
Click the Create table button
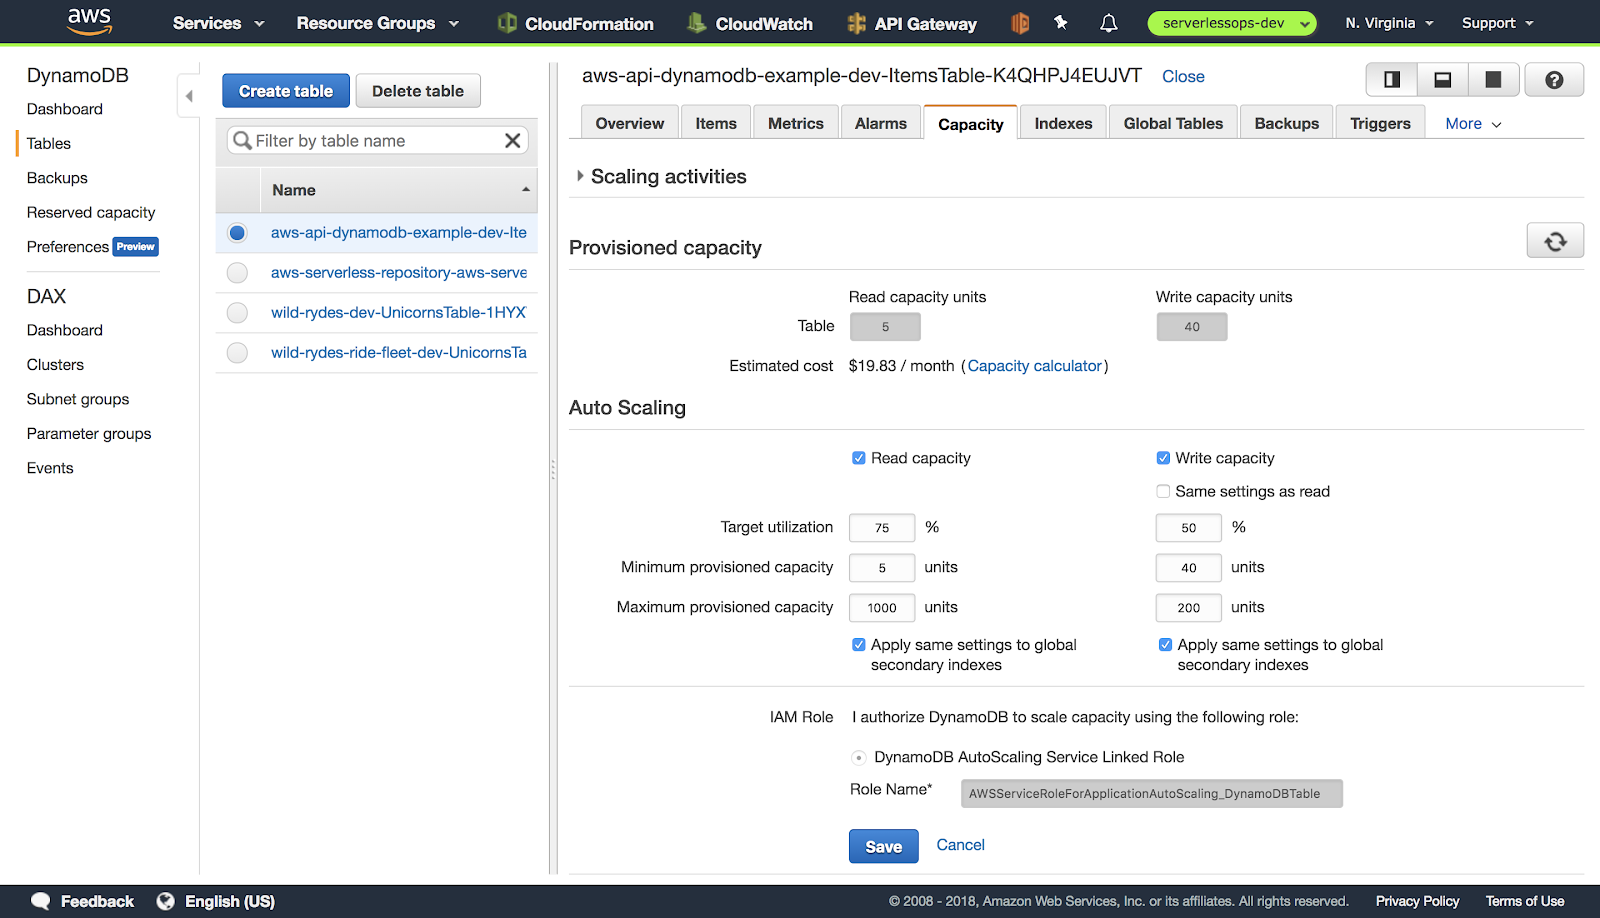(286, 91)
